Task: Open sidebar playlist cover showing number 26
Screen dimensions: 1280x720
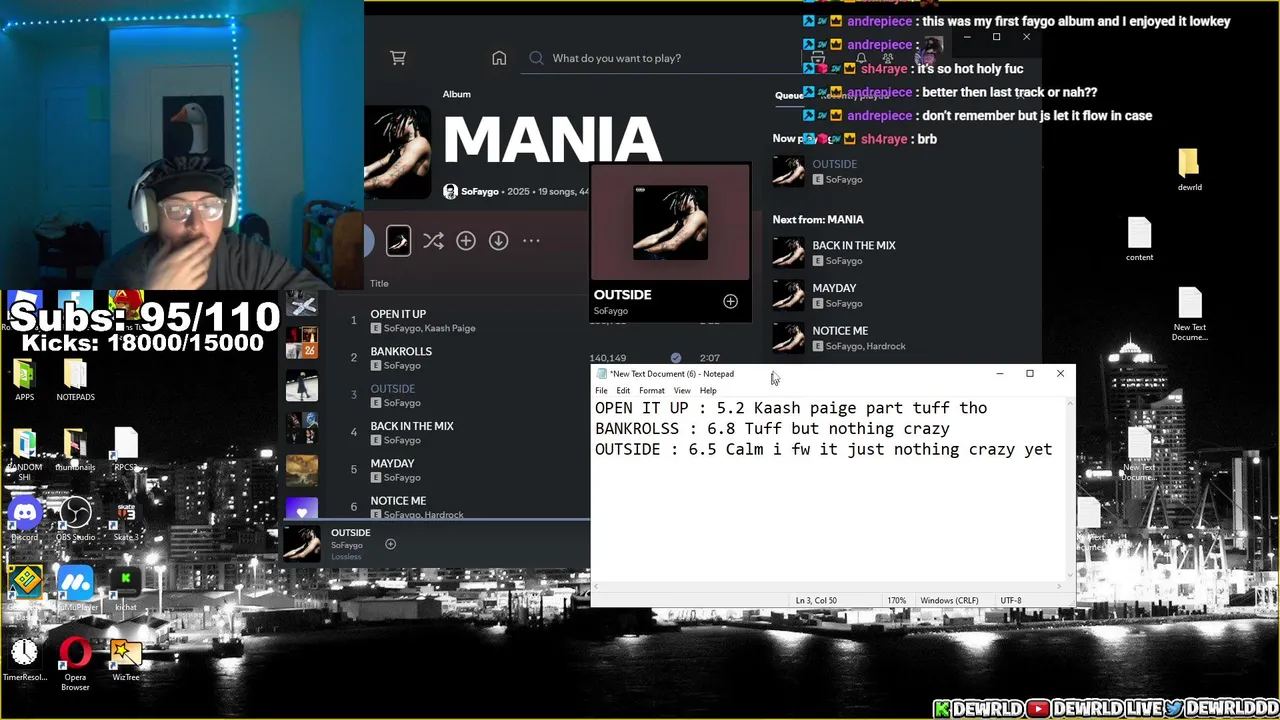Action: (x=301, y=342)
